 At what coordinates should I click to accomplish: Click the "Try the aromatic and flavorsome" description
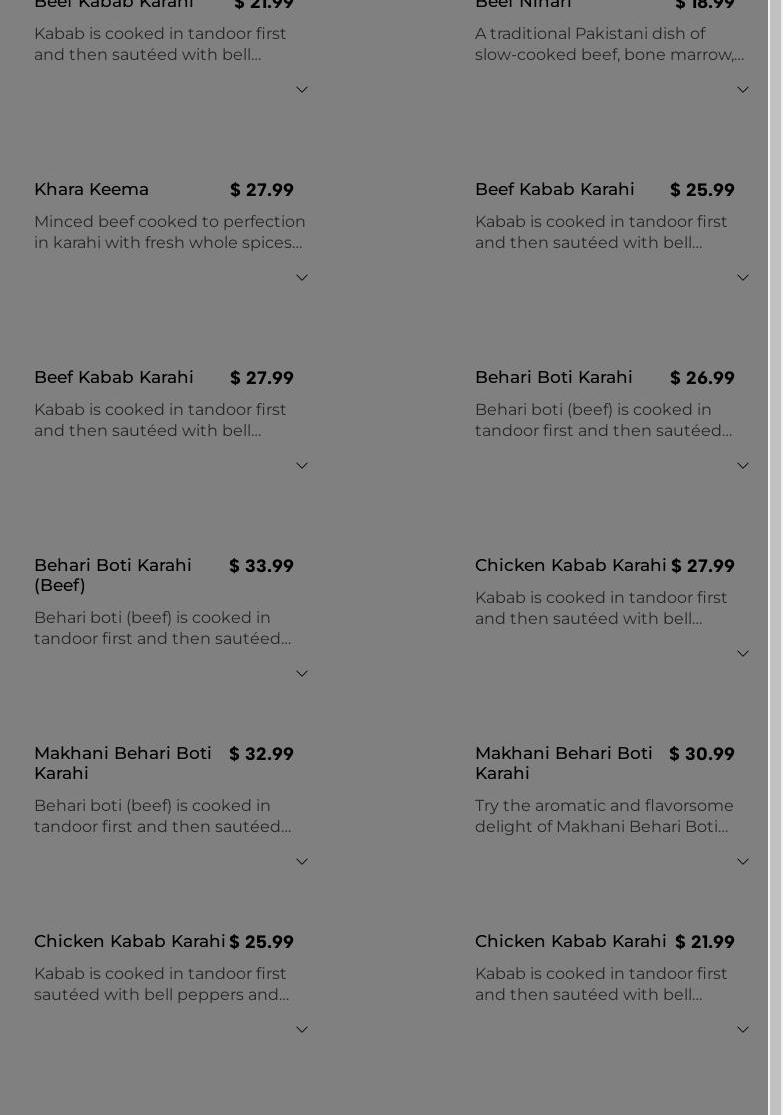coord(604,816)
